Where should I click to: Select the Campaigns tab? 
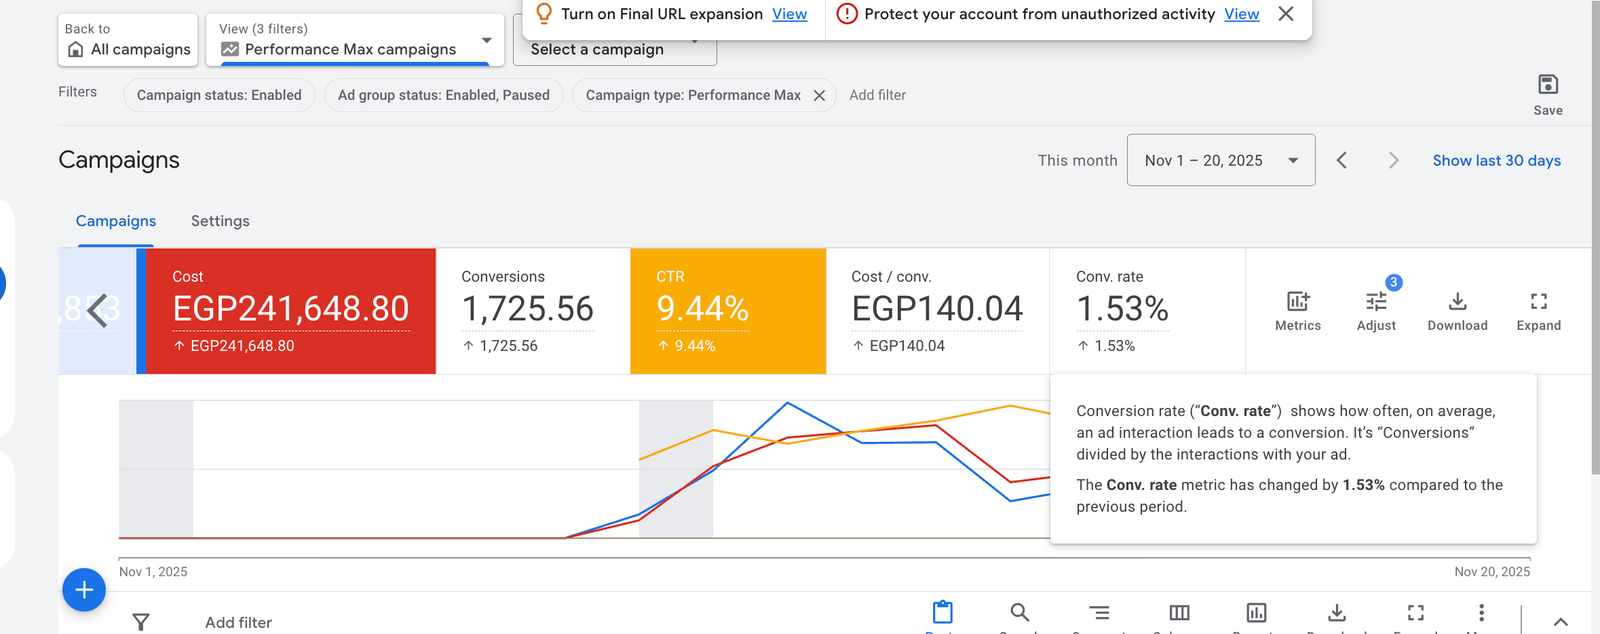tap(116, 221)
